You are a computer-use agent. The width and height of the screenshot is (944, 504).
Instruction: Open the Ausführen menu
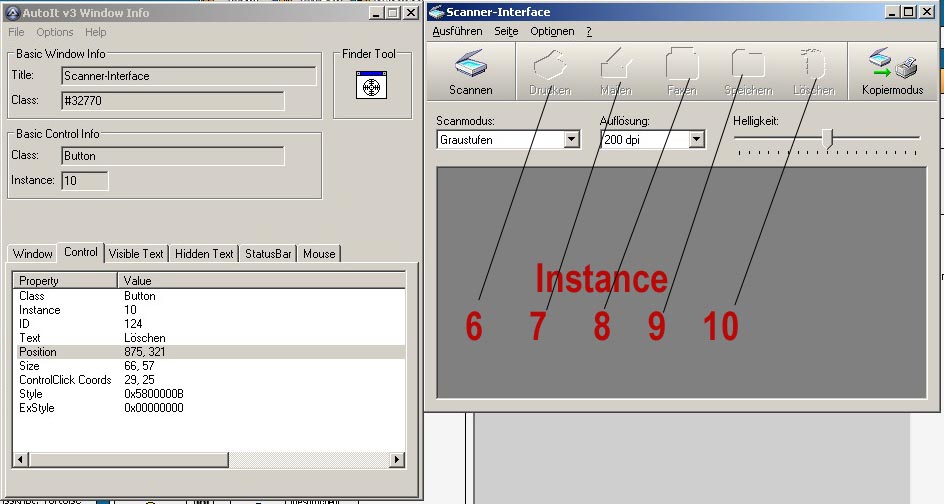[x=457, y=32]
